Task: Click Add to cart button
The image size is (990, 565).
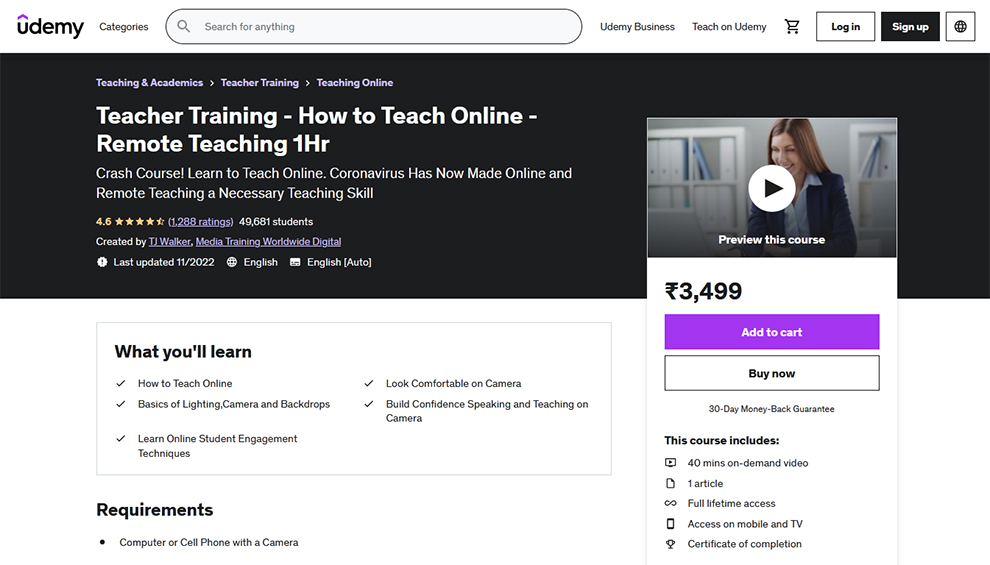Action: [772, 332]
